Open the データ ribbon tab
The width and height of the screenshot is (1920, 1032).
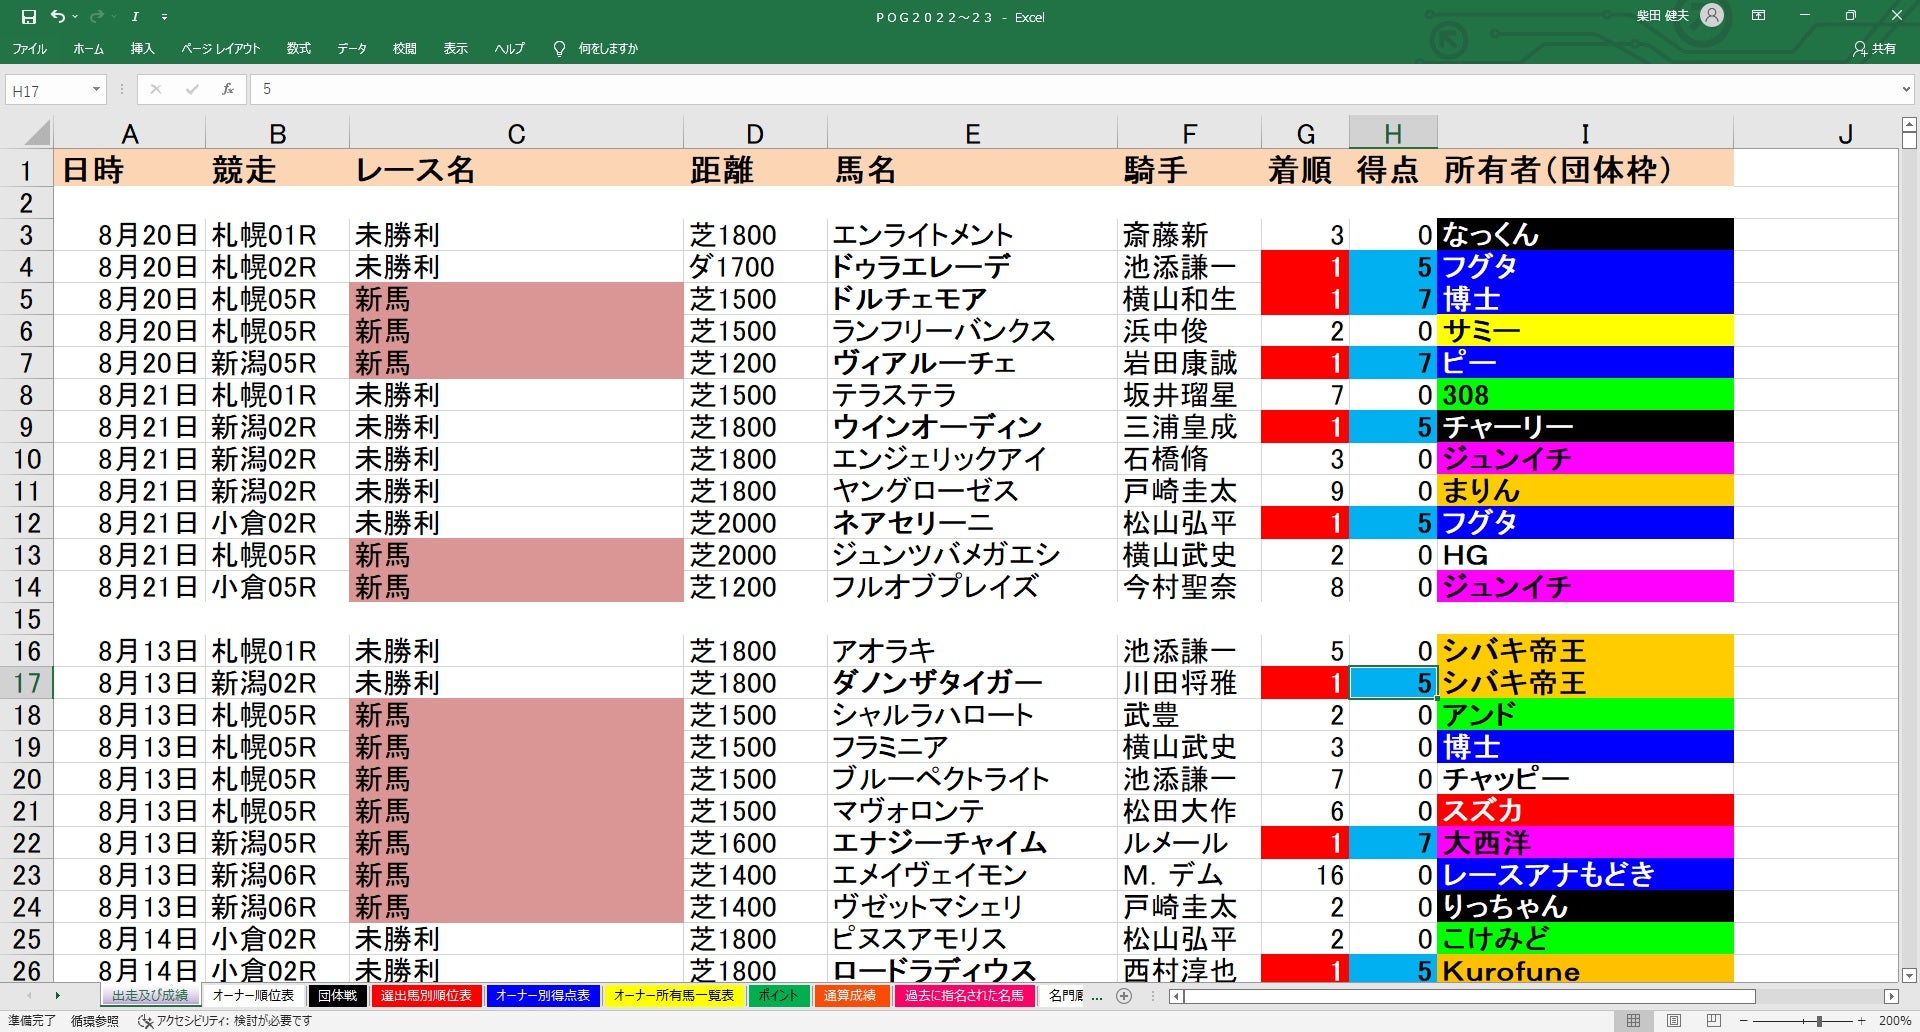[351, 48]
